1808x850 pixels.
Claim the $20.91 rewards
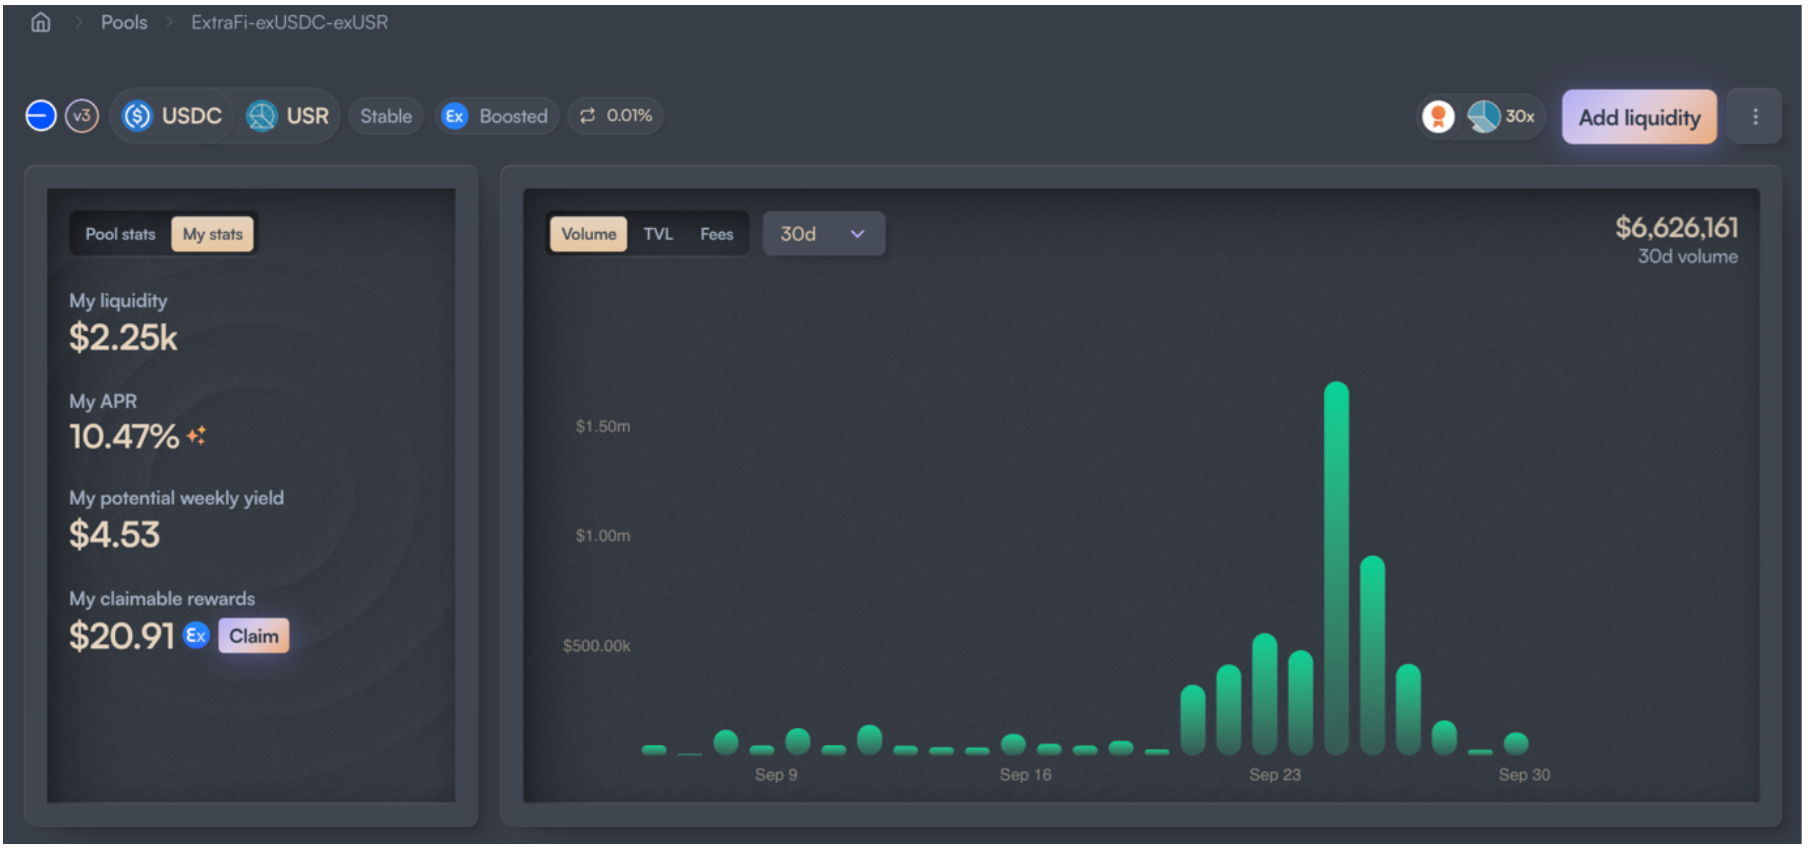point(254,636)
